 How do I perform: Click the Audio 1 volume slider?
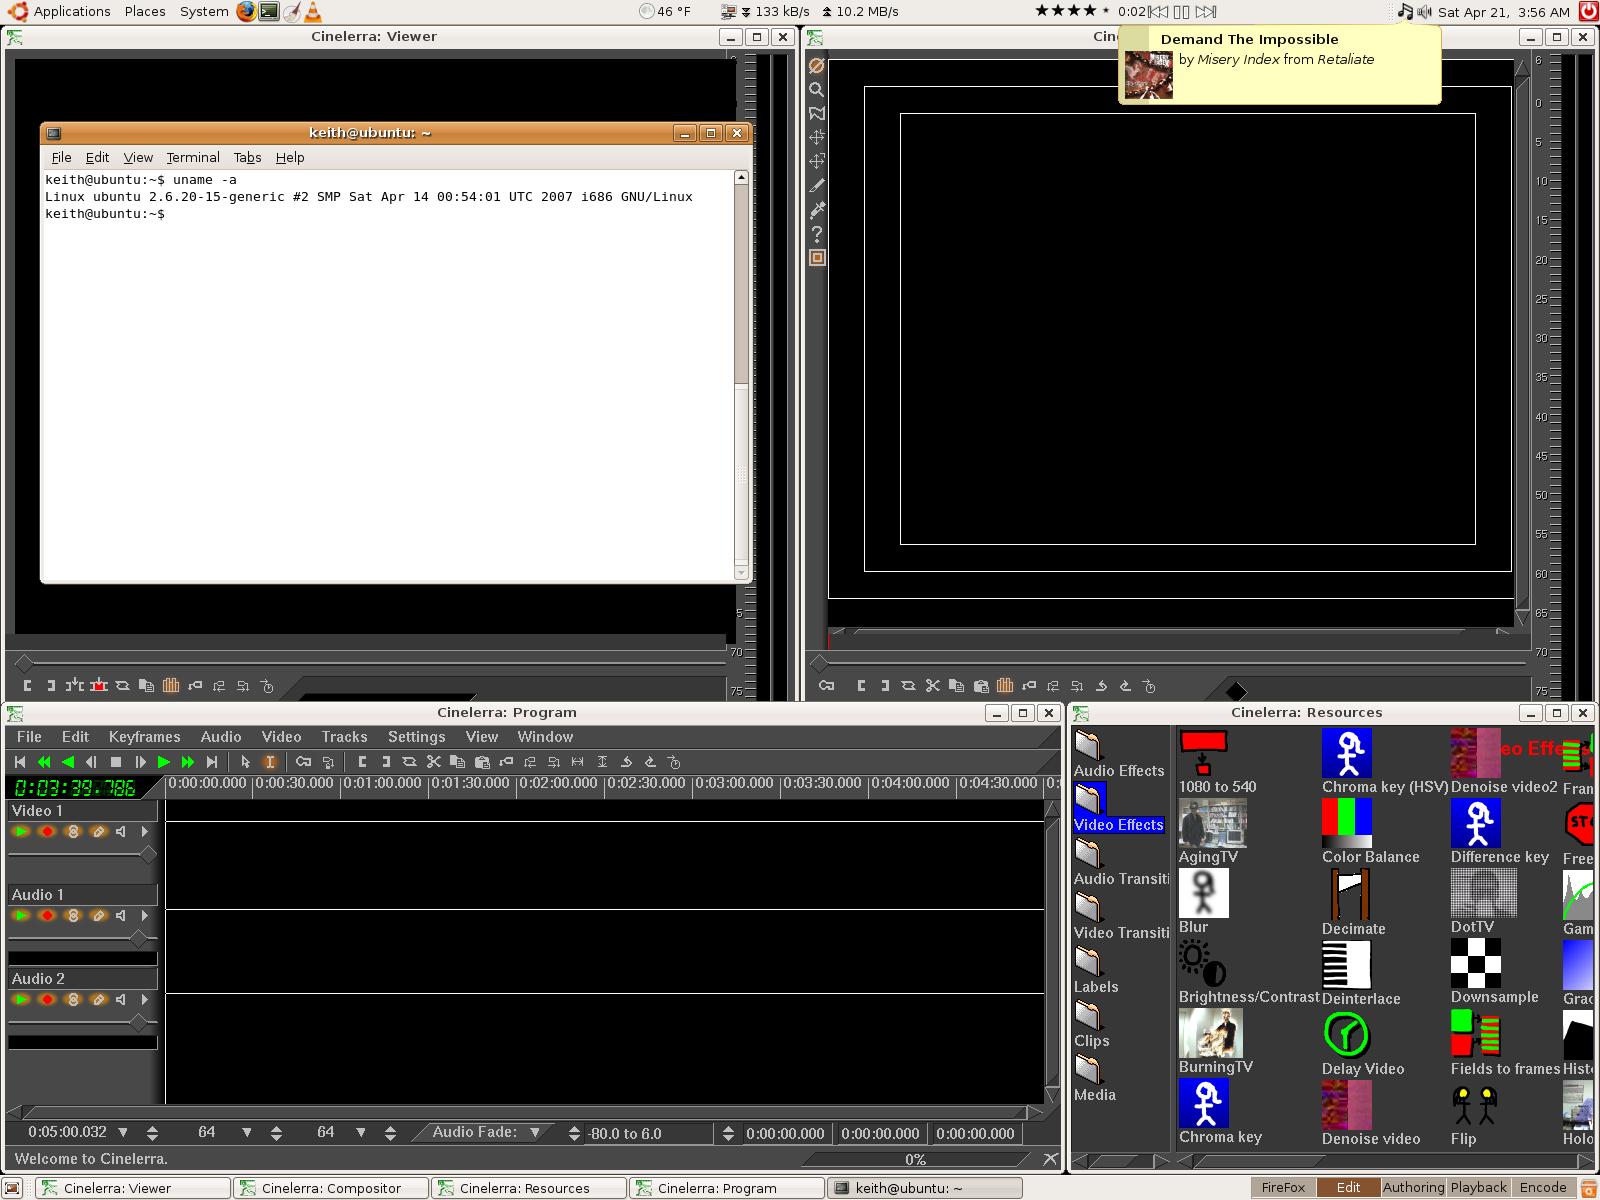(x=83, y=939)
